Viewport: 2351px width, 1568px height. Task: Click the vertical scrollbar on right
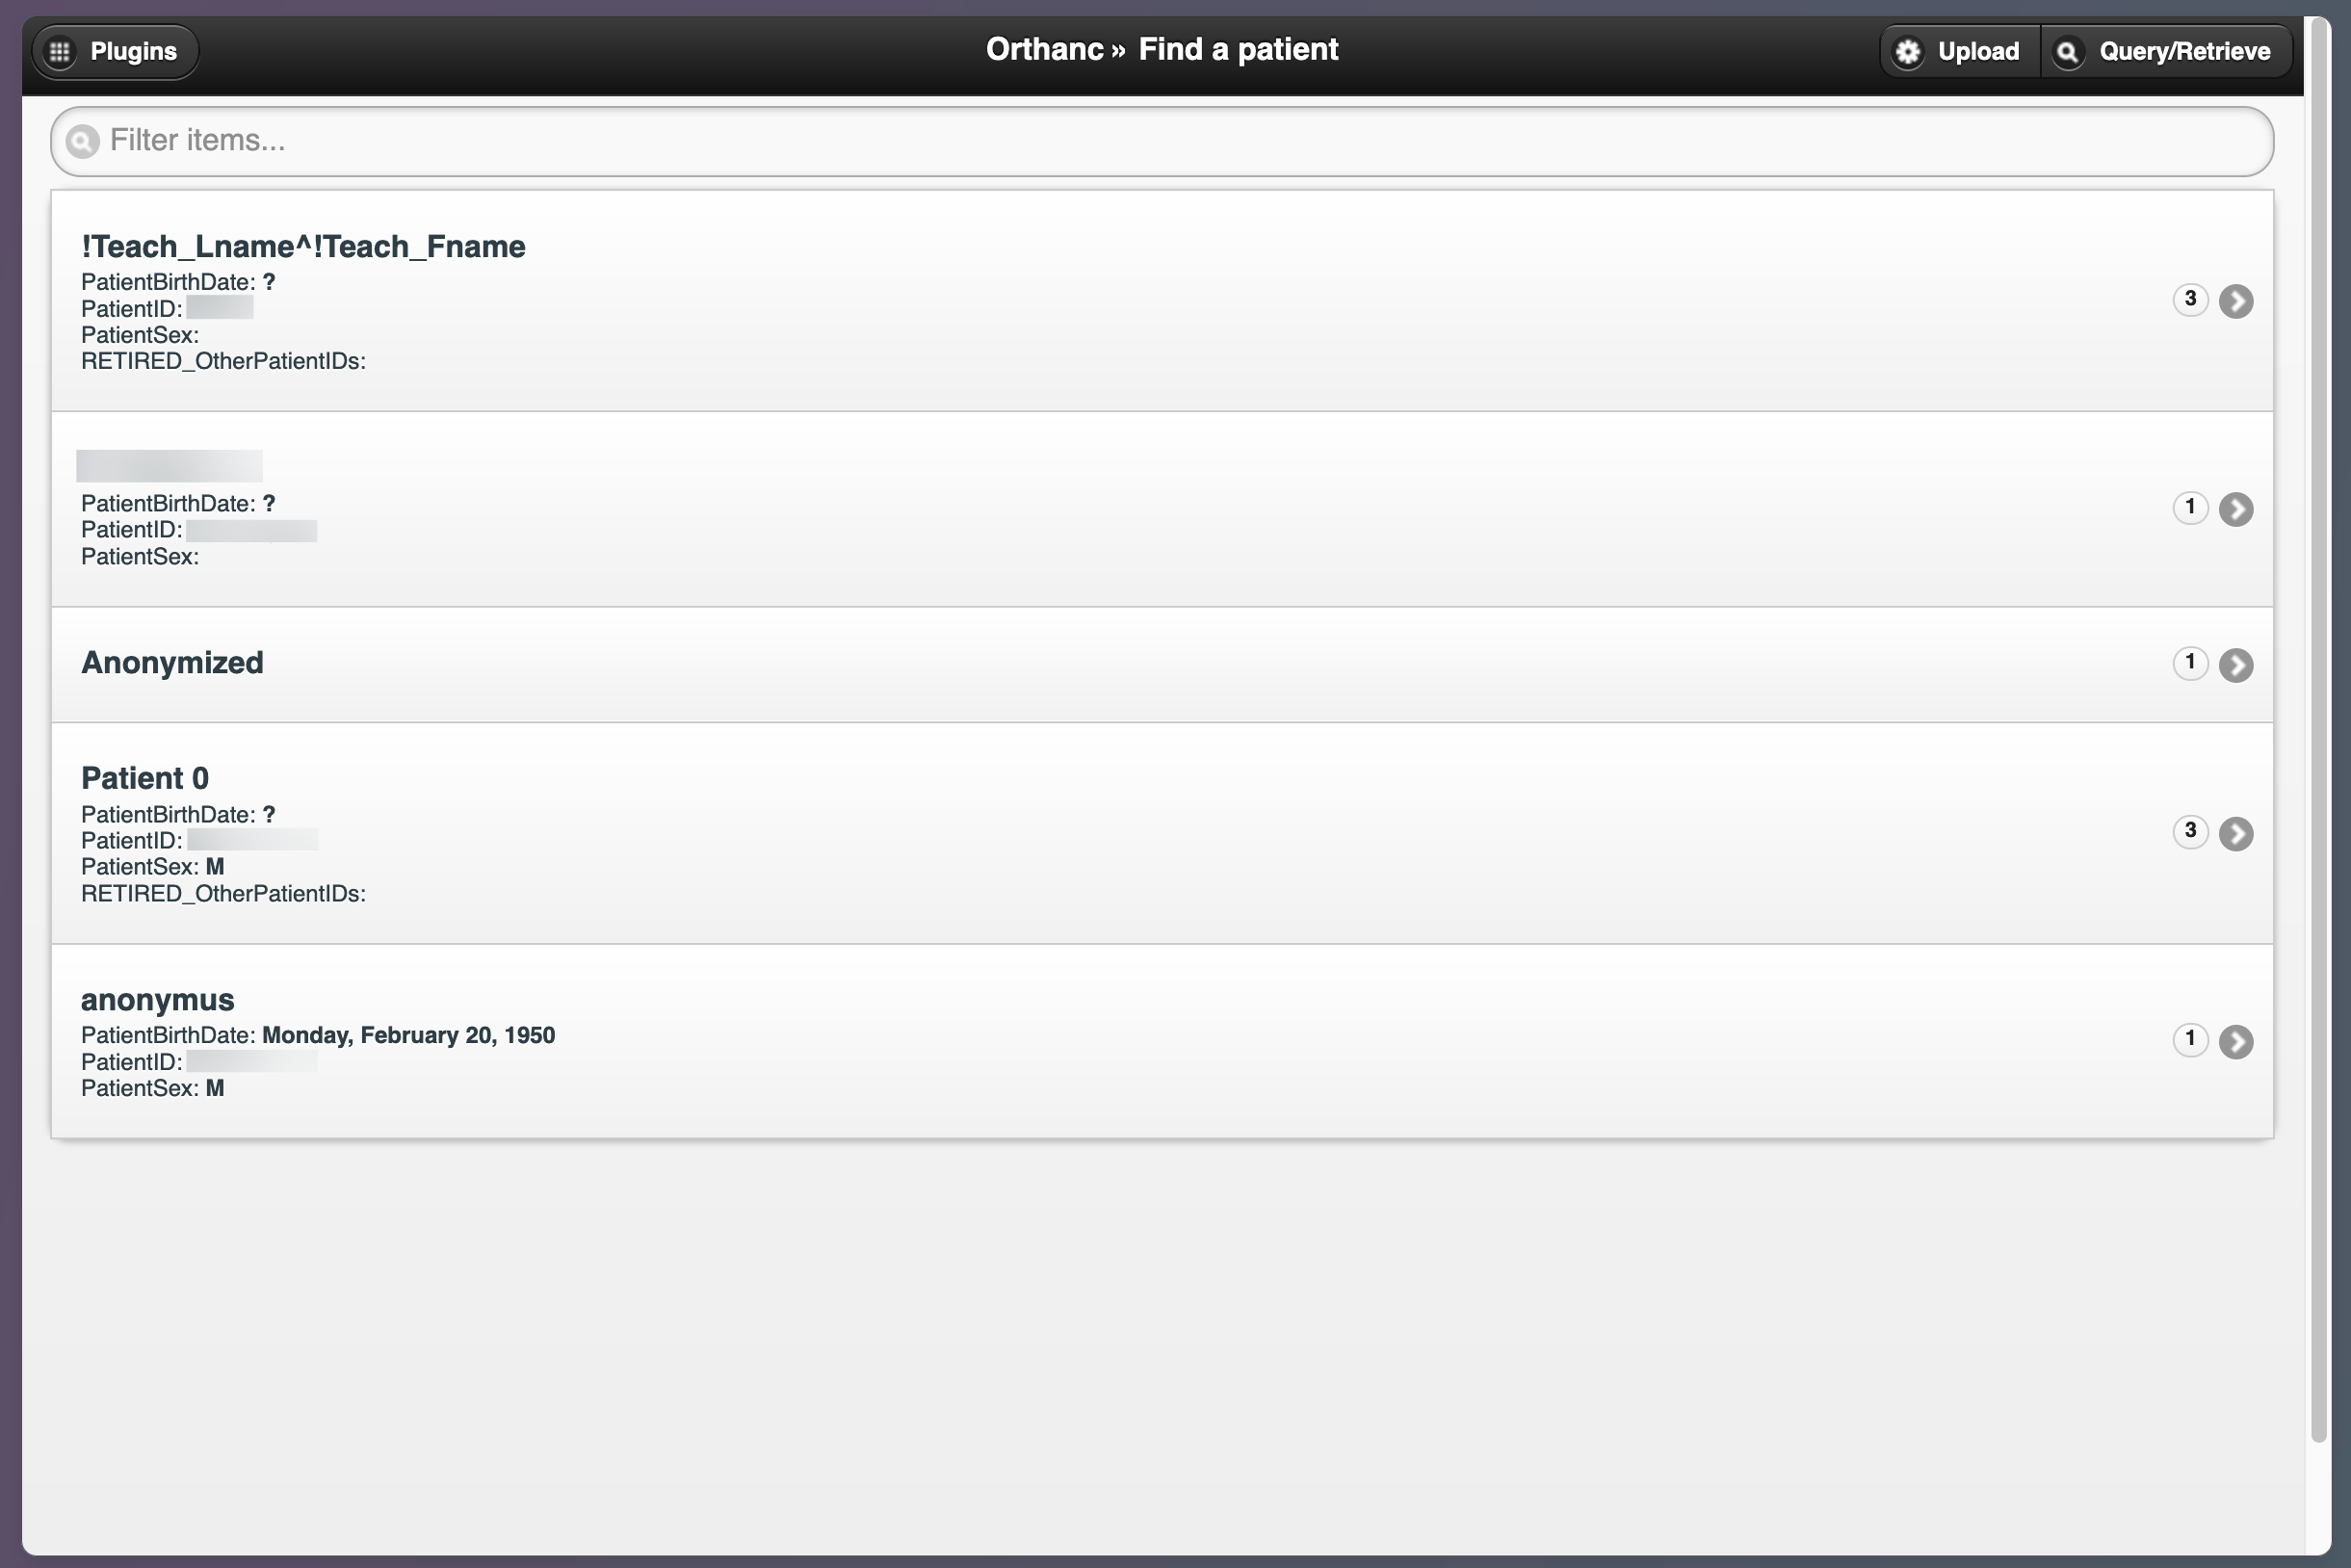pyautogui.click(x=2318, y=730)
